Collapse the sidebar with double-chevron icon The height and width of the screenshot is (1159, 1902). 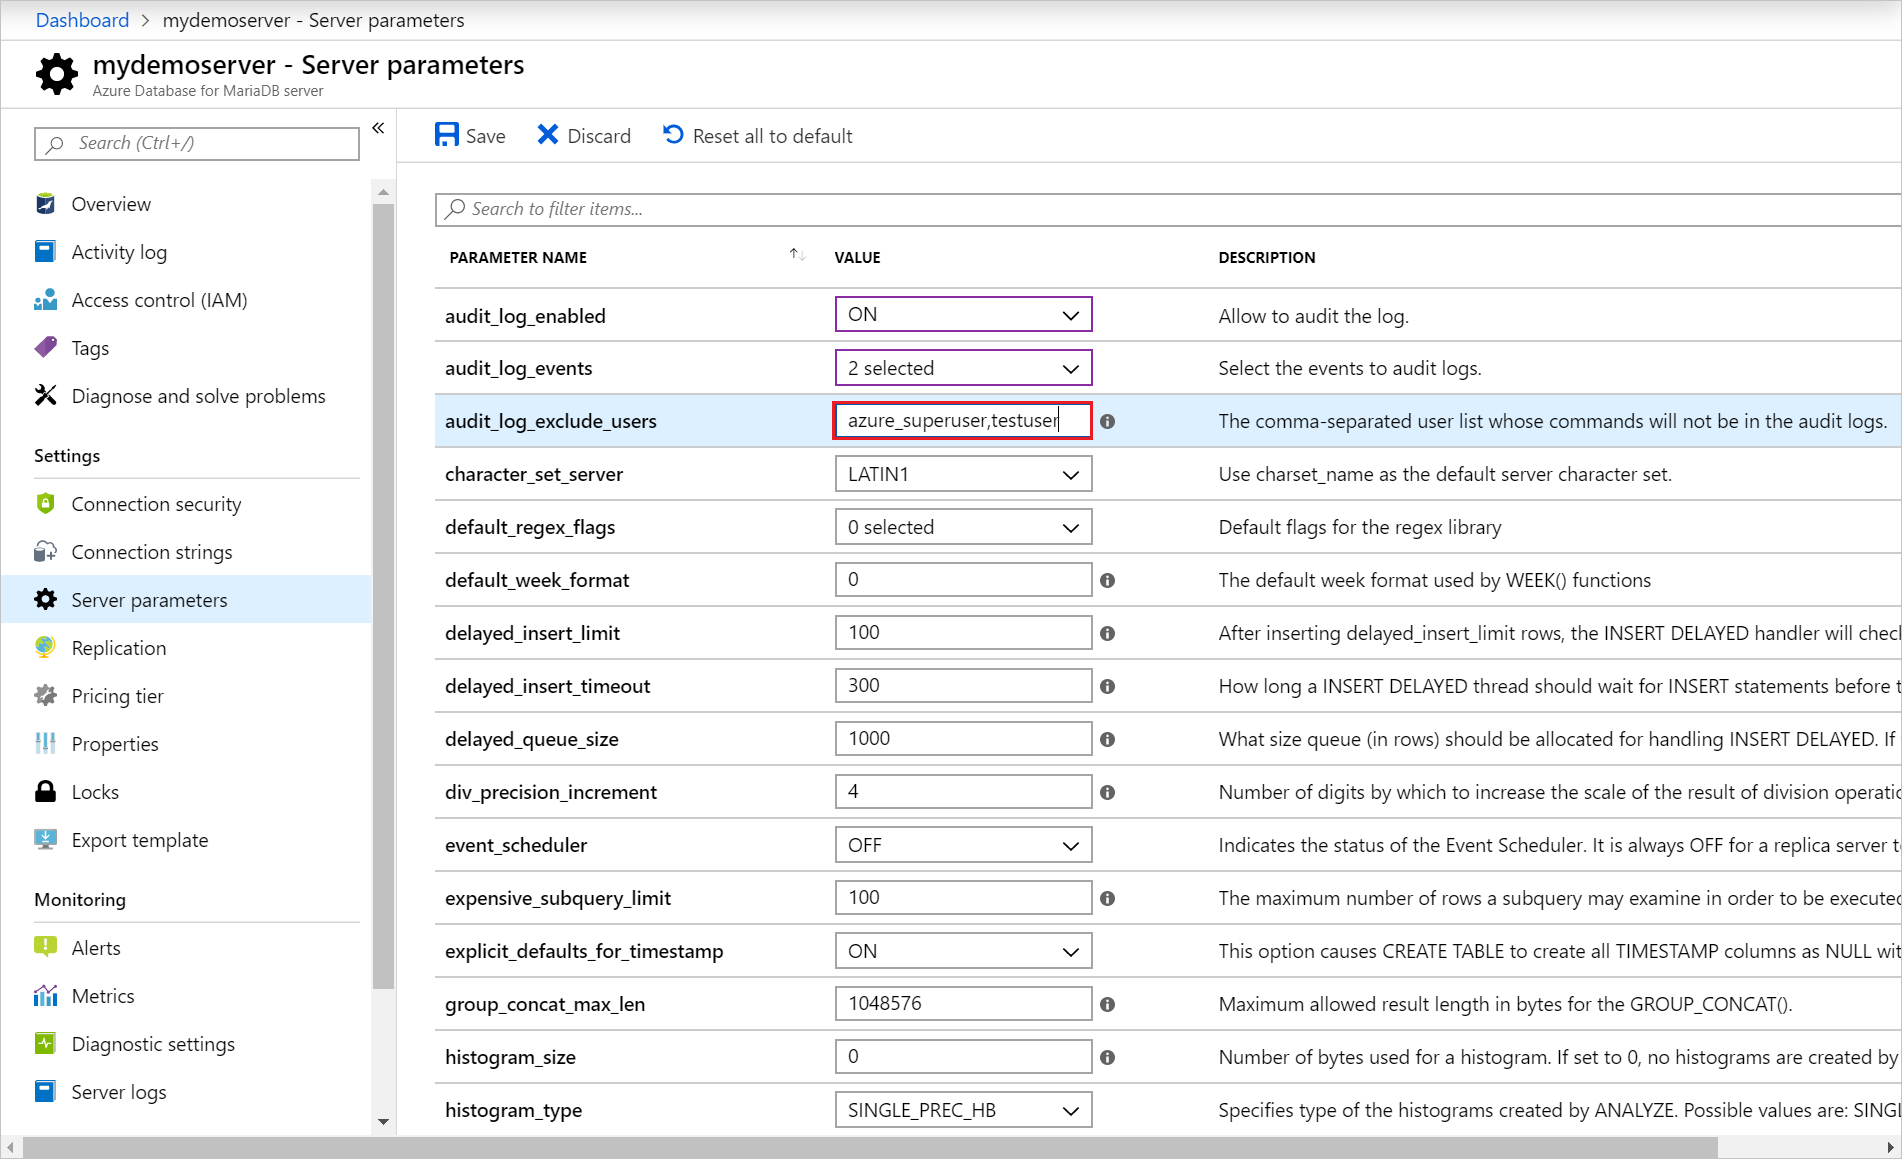(378, 128)
